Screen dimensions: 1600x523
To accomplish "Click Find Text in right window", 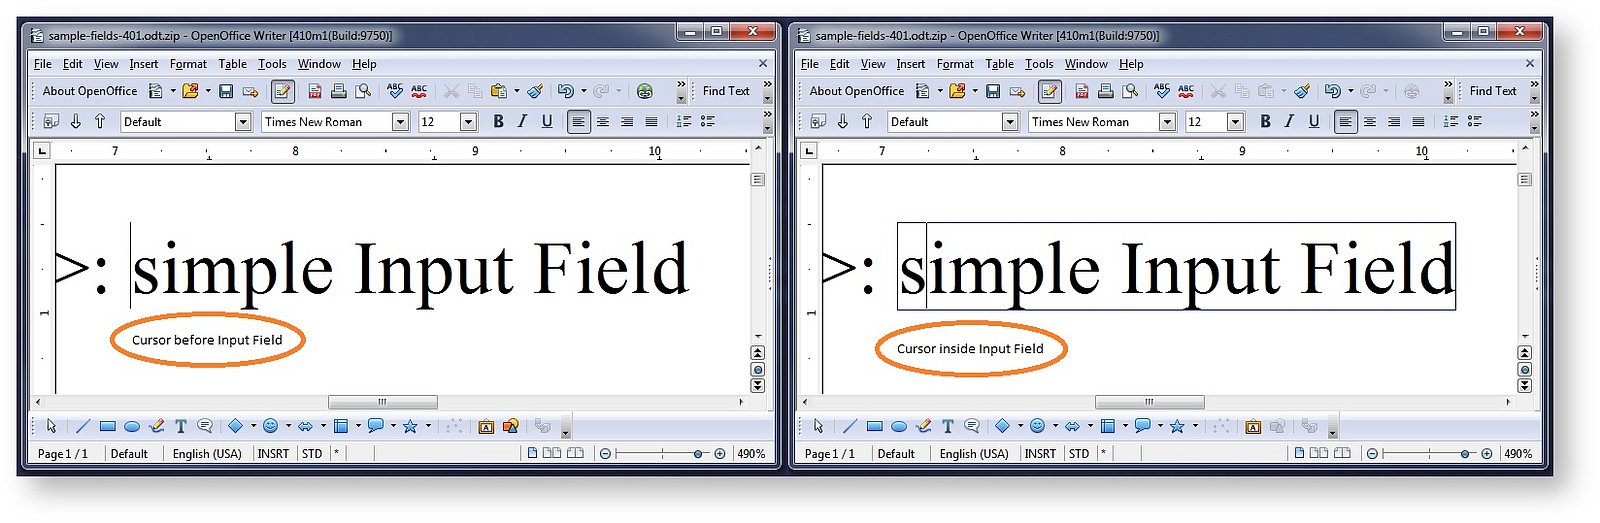I will click(x=1493, y=91).
